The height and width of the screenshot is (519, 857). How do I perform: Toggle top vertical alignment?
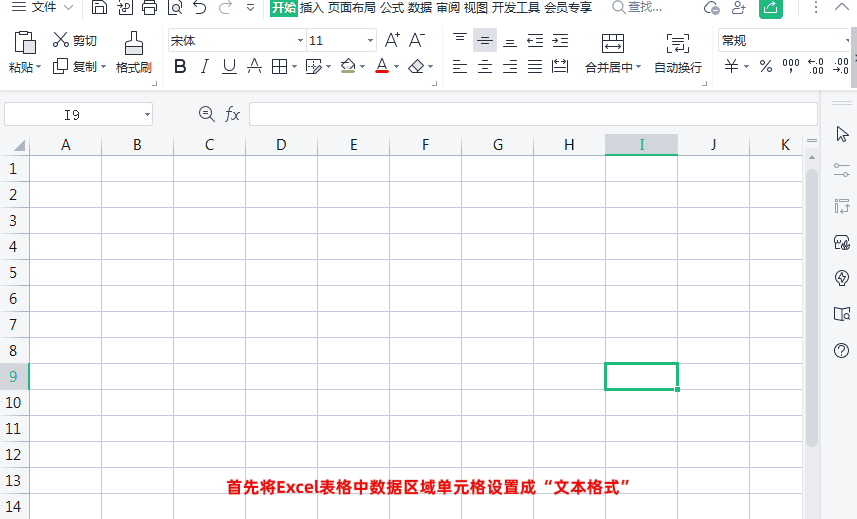[460, 40]
